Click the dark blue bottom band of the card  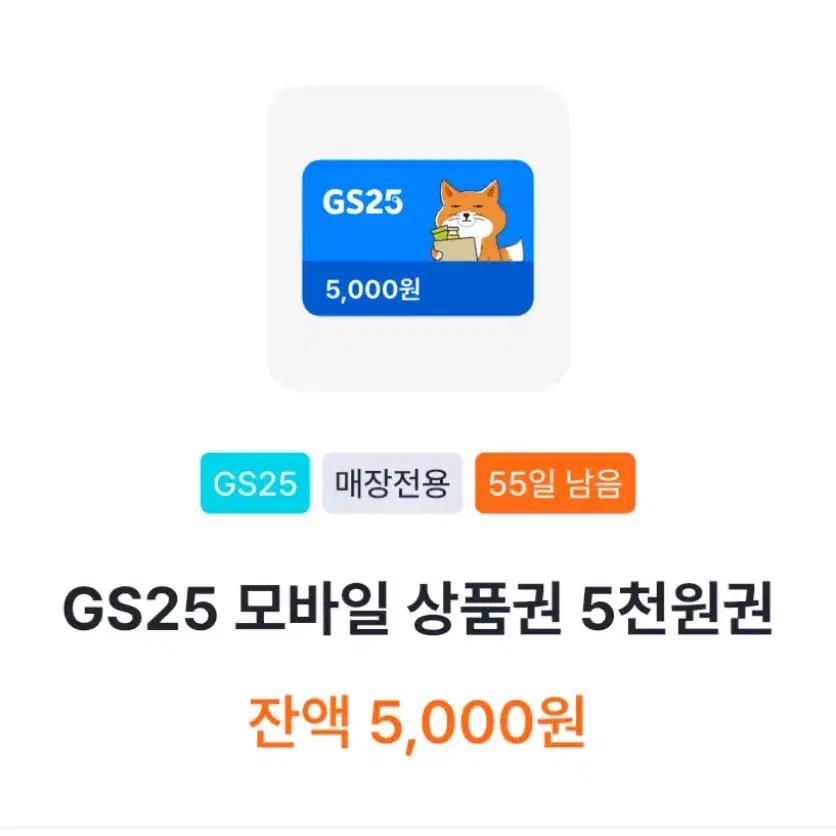(418, 288)
